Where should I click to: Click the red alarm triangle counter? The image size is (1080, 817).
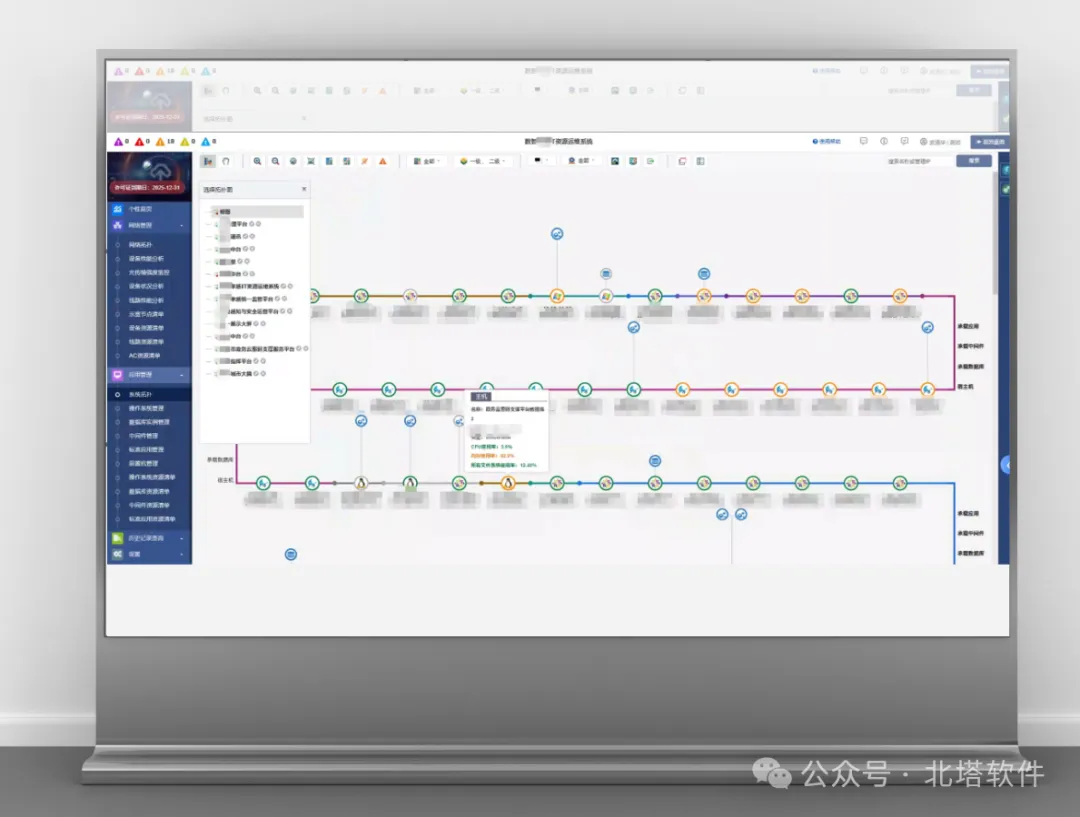(x=142, y=141)
